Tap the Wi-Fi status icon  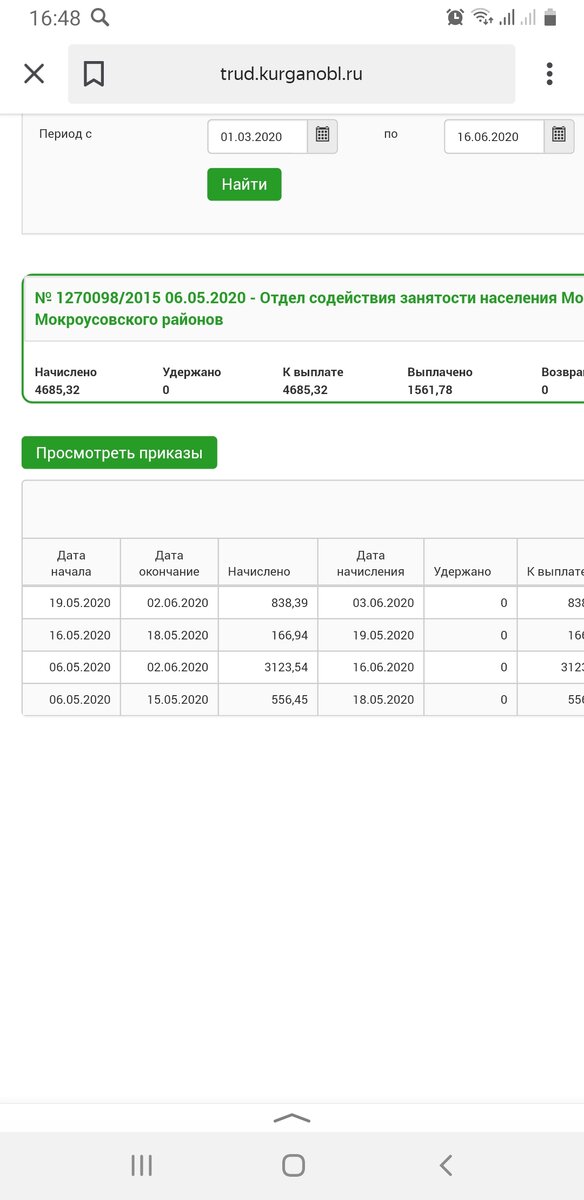point(483,17)
